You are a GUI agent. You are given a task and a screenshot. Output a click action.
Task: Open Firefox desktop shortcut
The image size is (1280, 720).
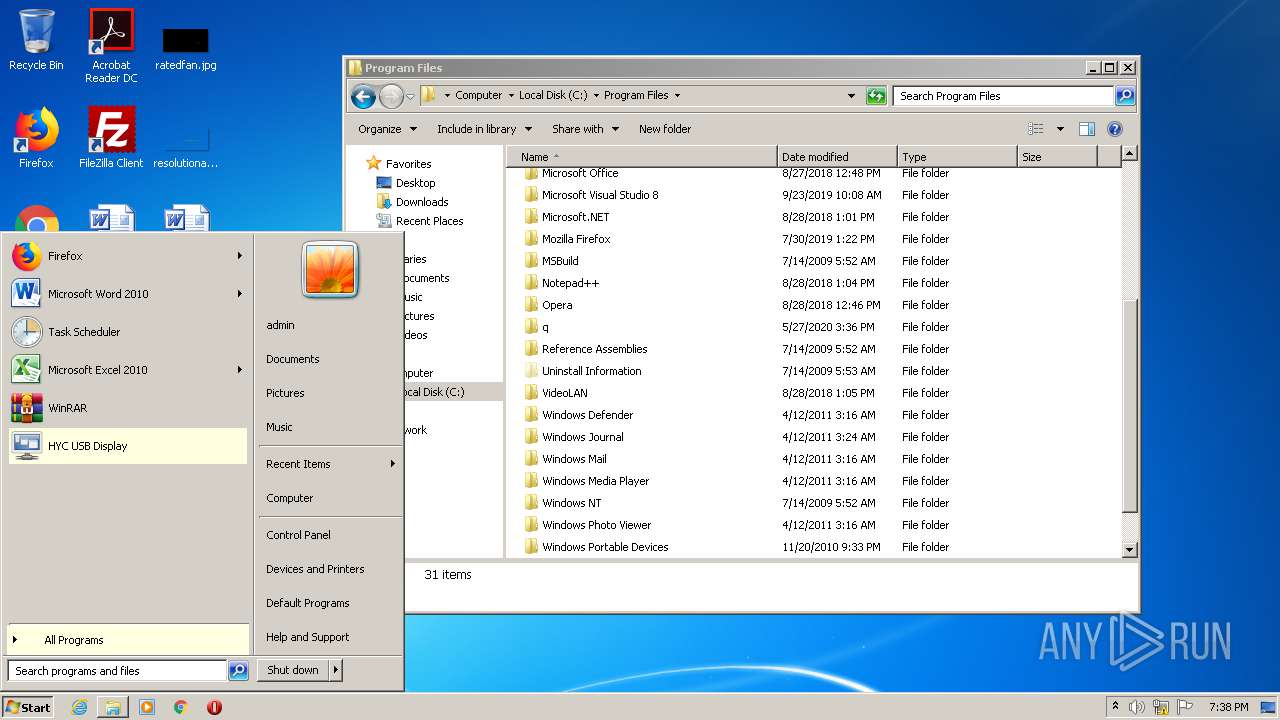tap(36, 138)
